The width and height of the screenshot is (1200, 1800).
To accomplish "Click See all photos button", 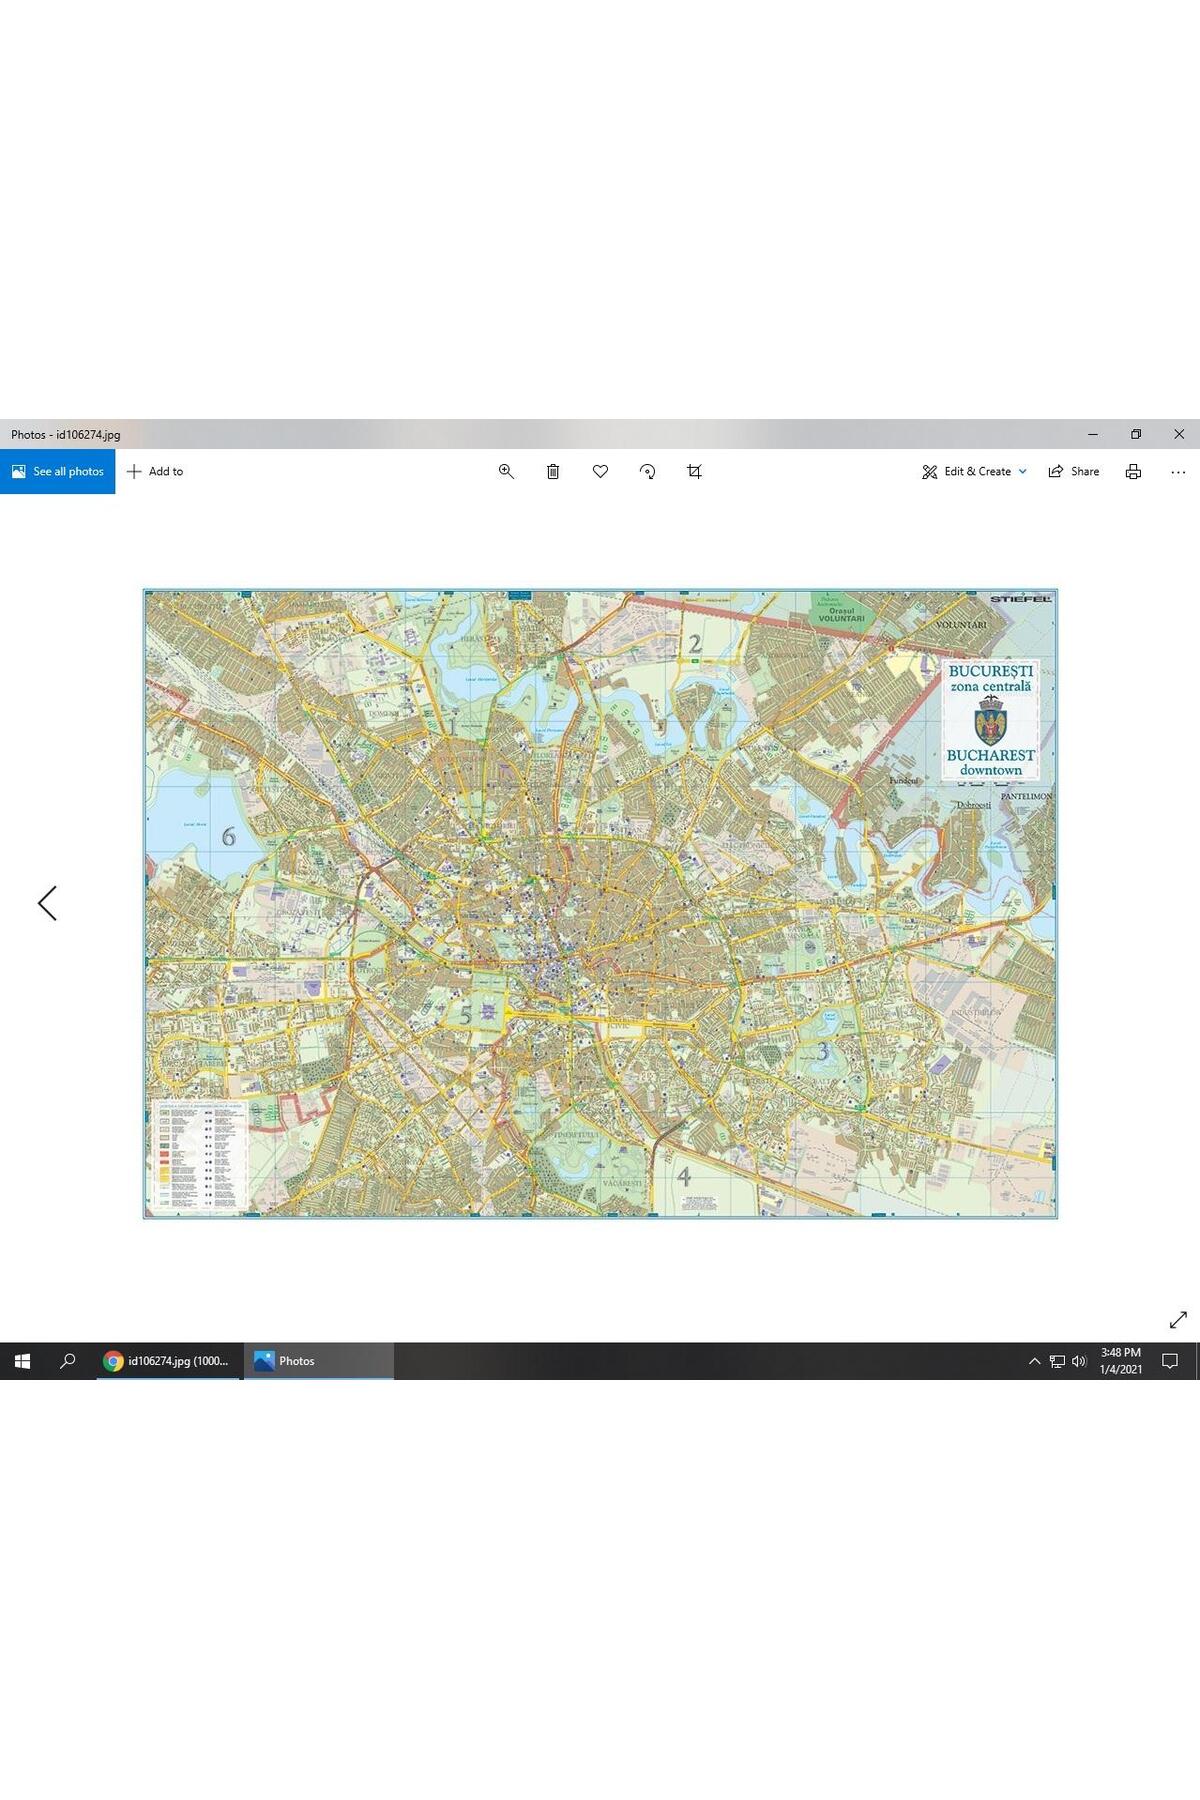I will 58,471.
